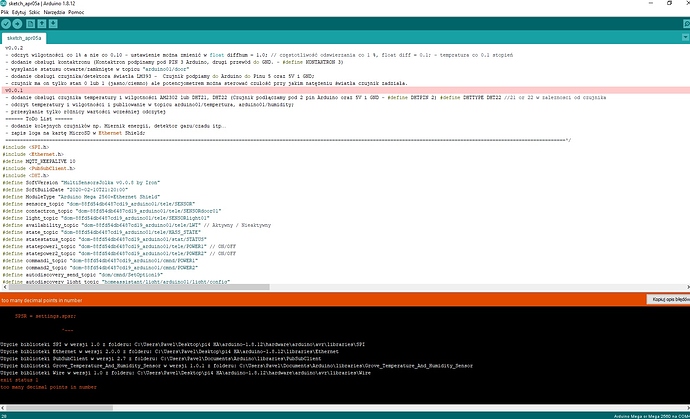This screenshot has width=690, height=419.
Task: Open the Plik menu
Action: (x=5, y=12)
